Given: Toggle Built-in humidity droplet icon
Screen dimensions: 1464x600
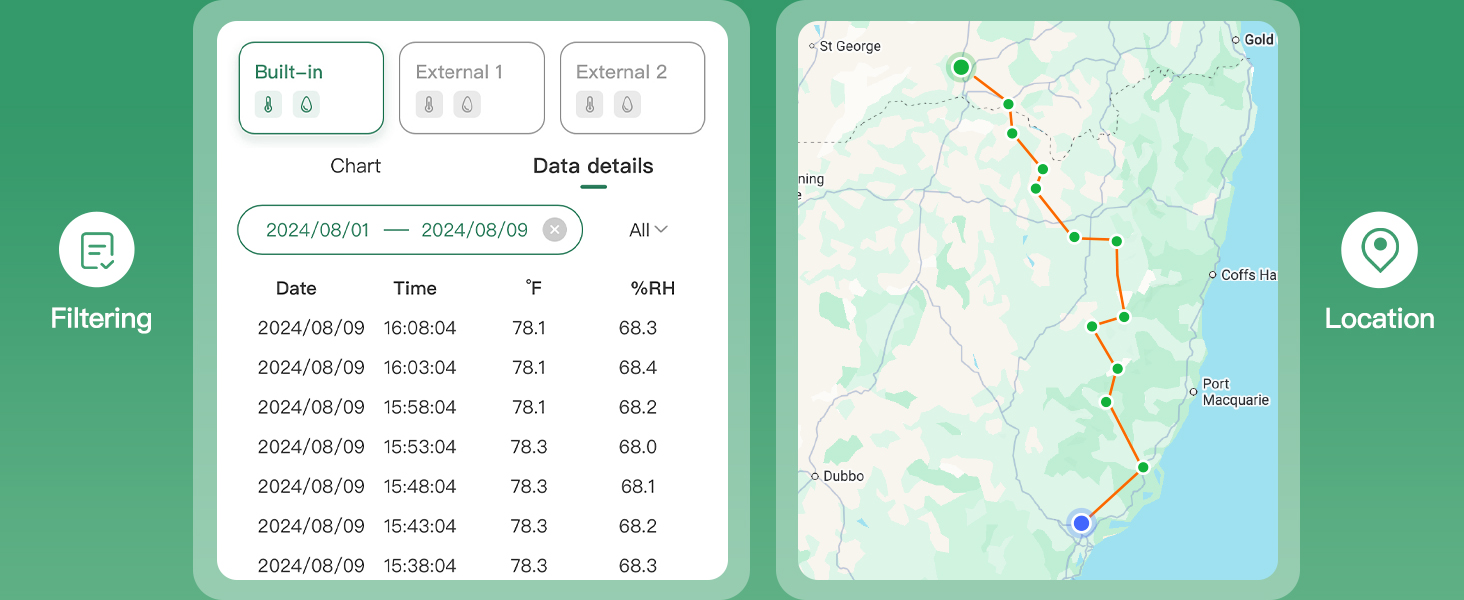Looking at the screenshot, I should click(306, 105).
